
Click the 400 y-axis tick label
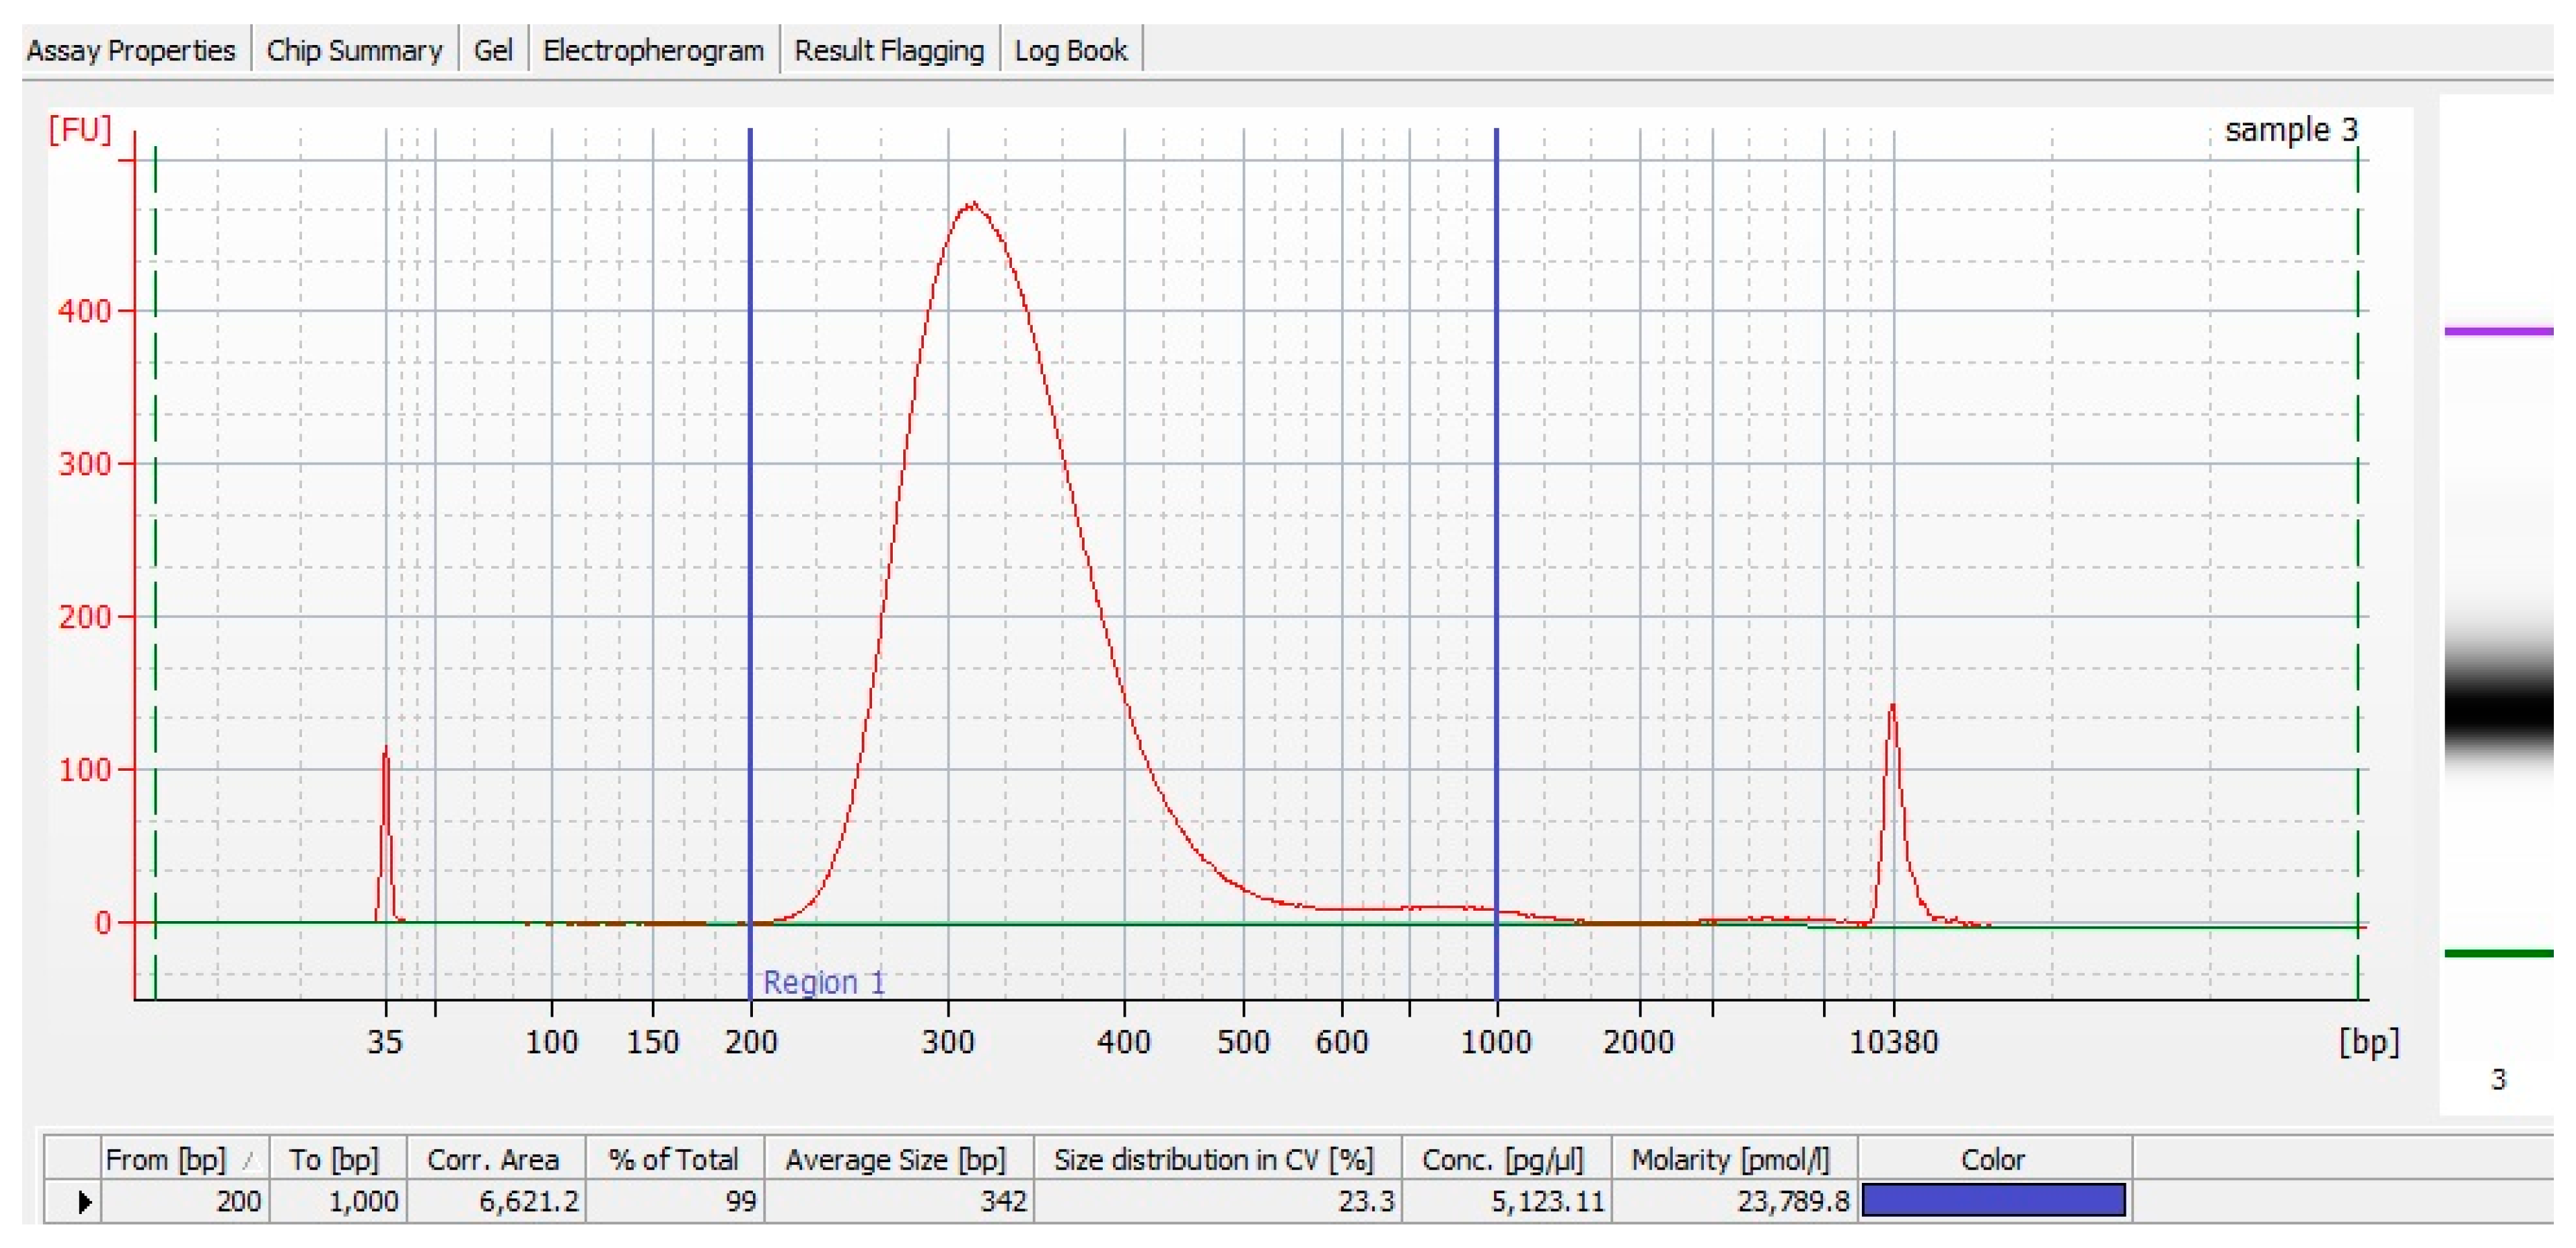click(x=84, y=311)
